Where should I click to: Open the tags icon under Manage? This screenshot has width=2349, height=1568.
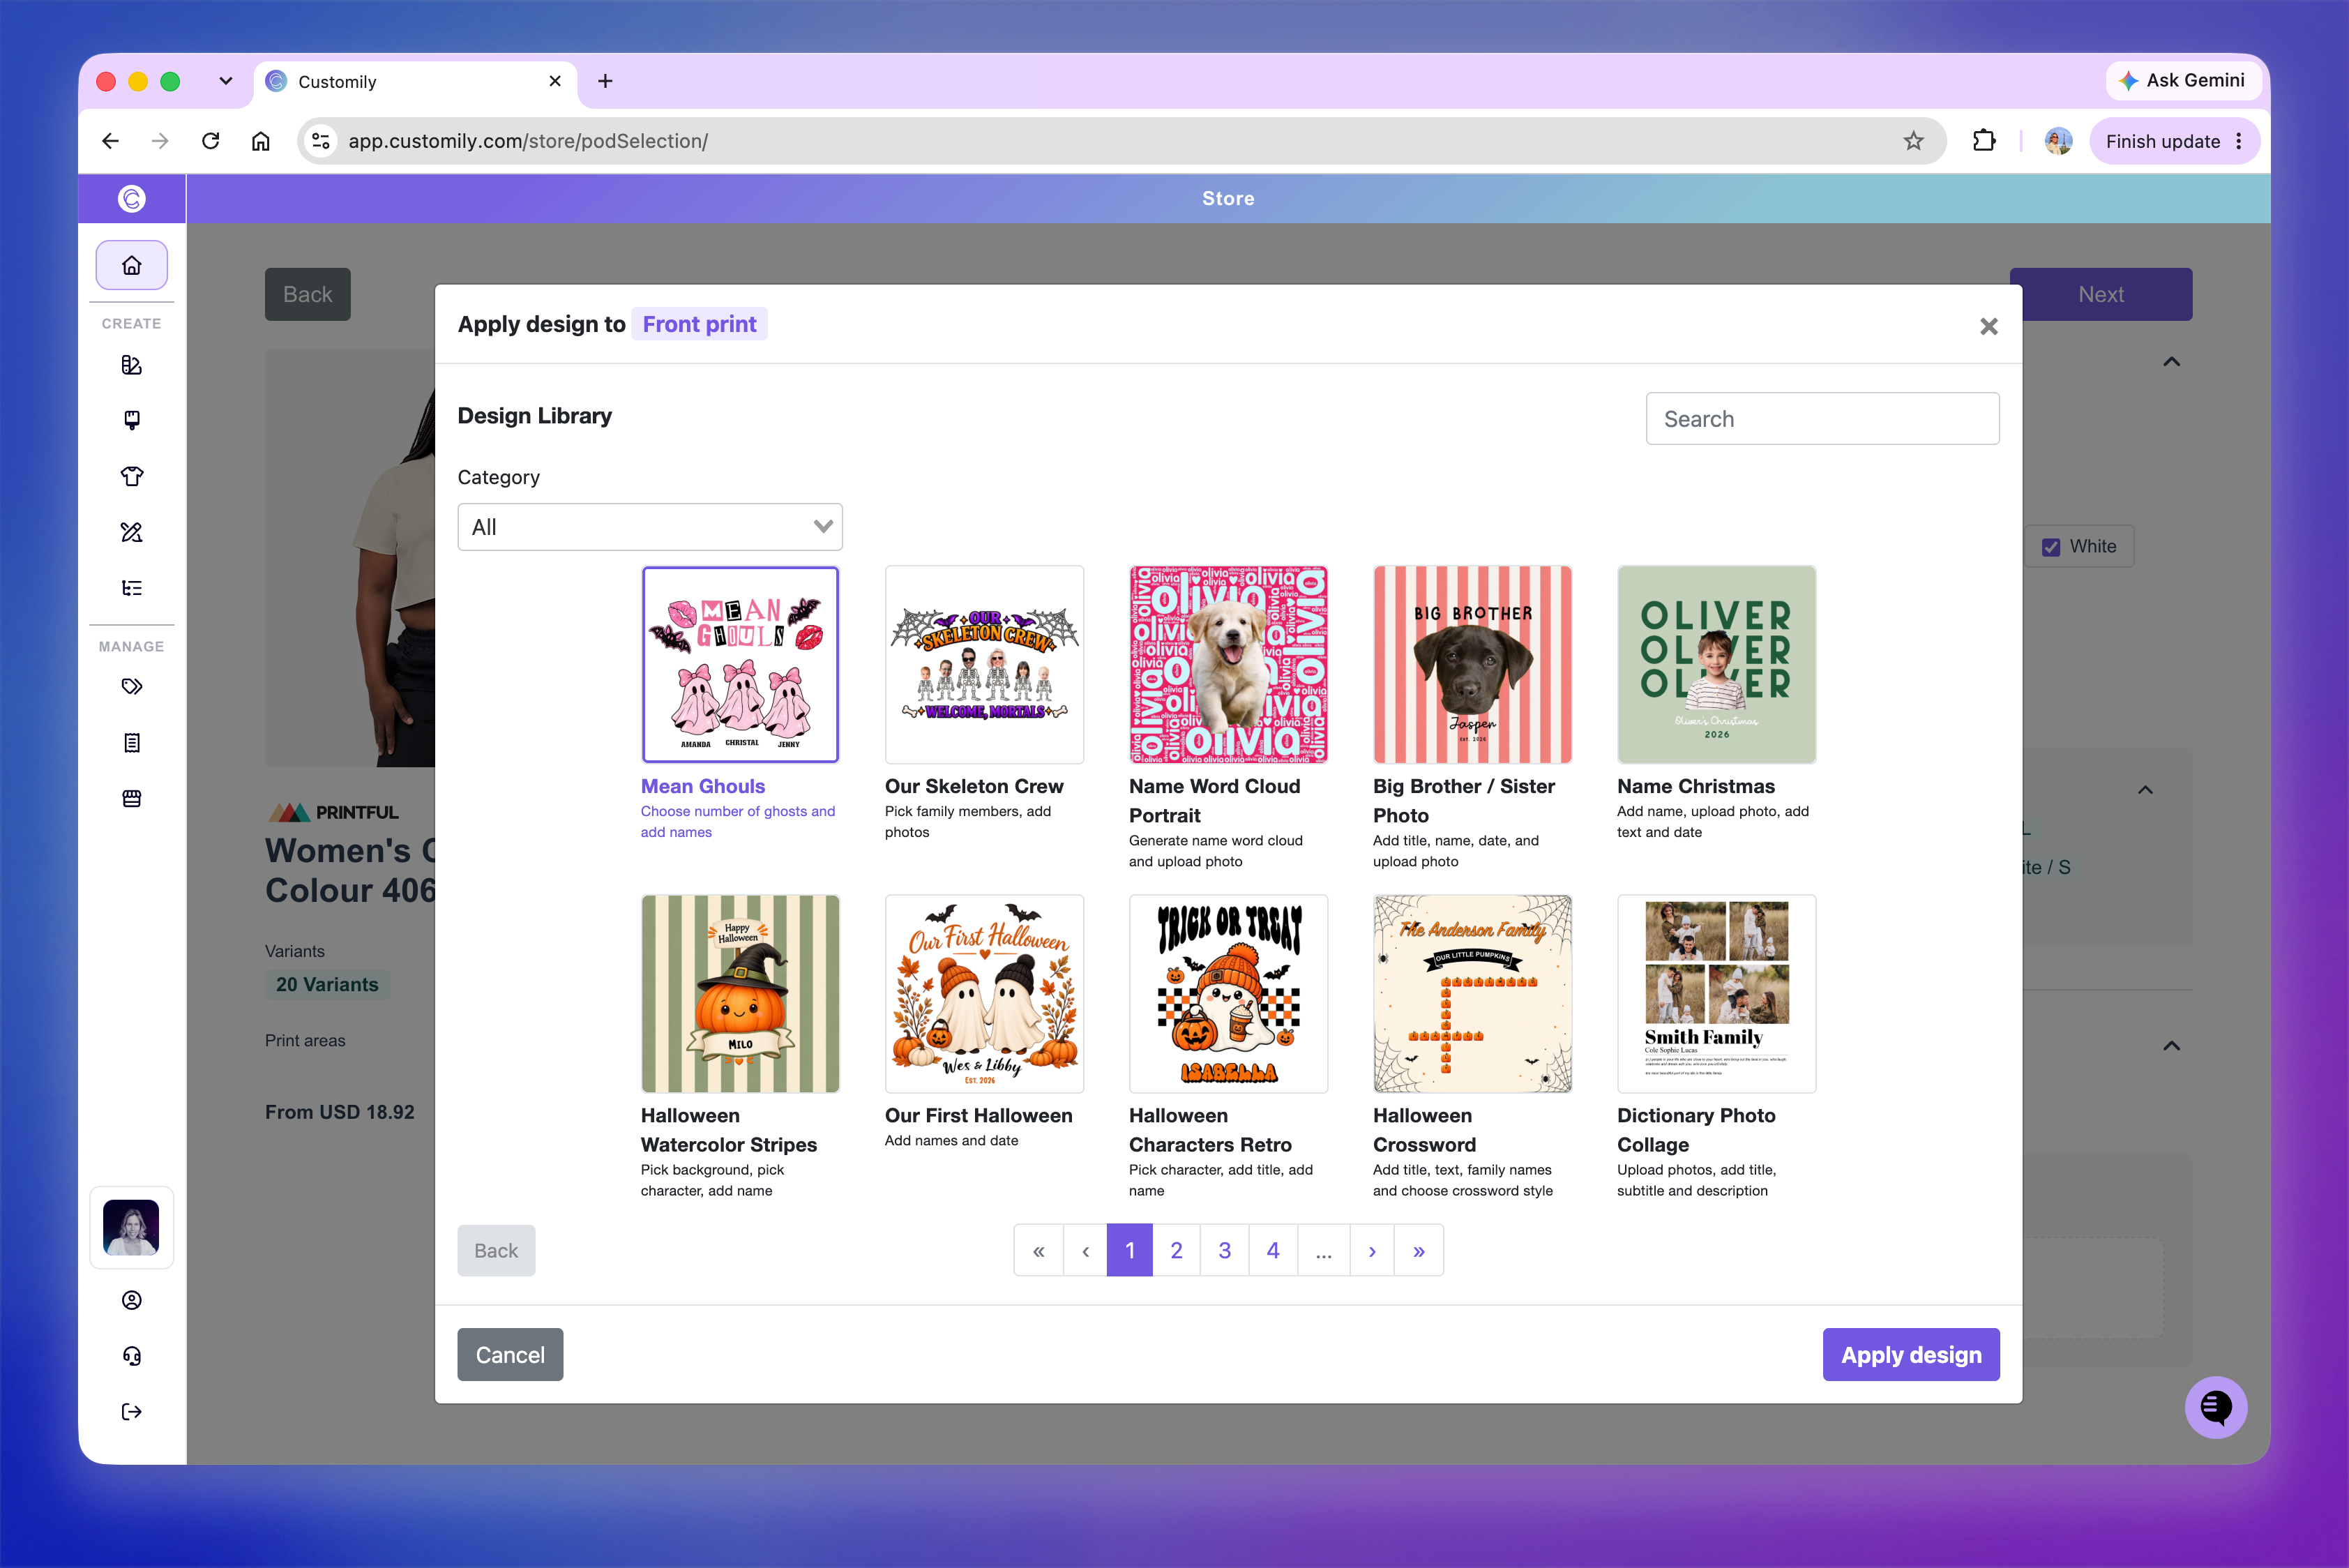131,687
